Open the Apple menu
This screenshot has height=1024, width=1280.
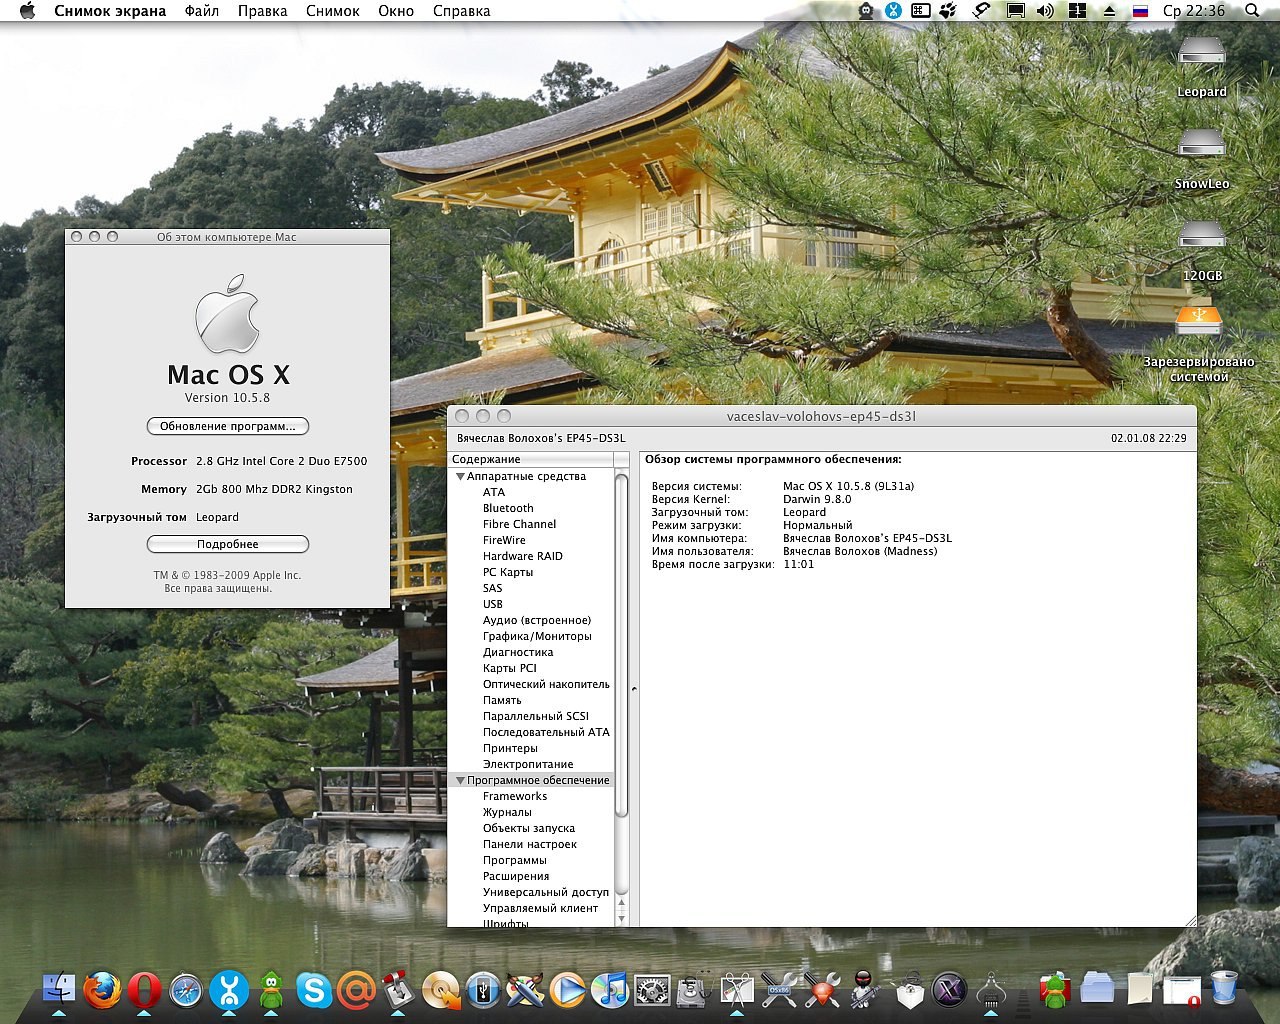[27, 11]
